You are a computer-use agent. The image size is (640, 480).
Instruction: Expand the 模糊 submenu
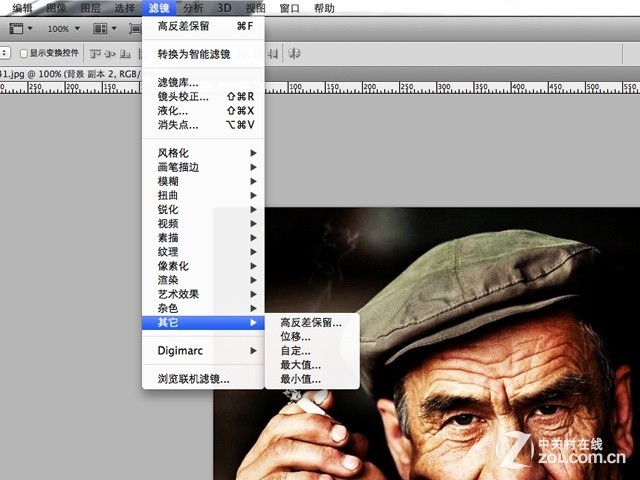point(203,181)
